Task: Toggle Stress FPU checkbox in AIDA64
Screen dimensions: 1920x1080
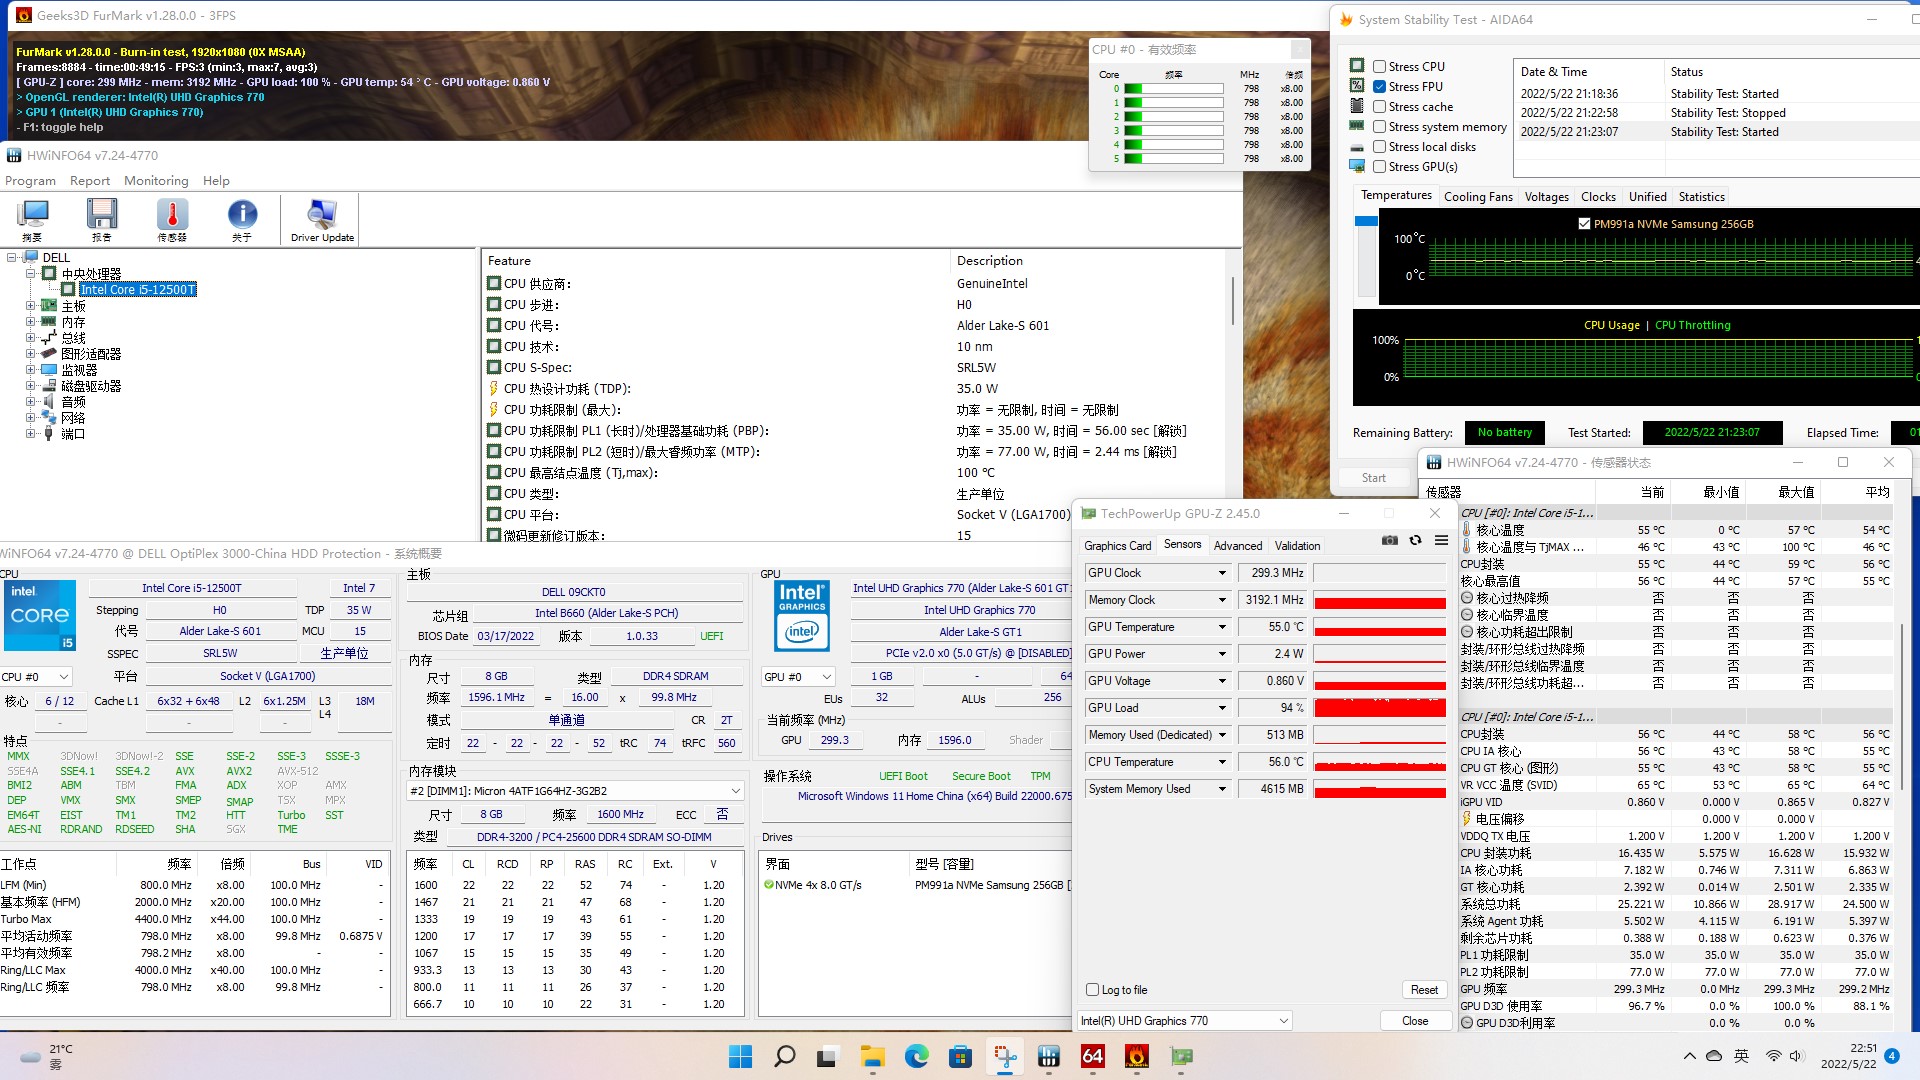Action: click(1379, 86)
